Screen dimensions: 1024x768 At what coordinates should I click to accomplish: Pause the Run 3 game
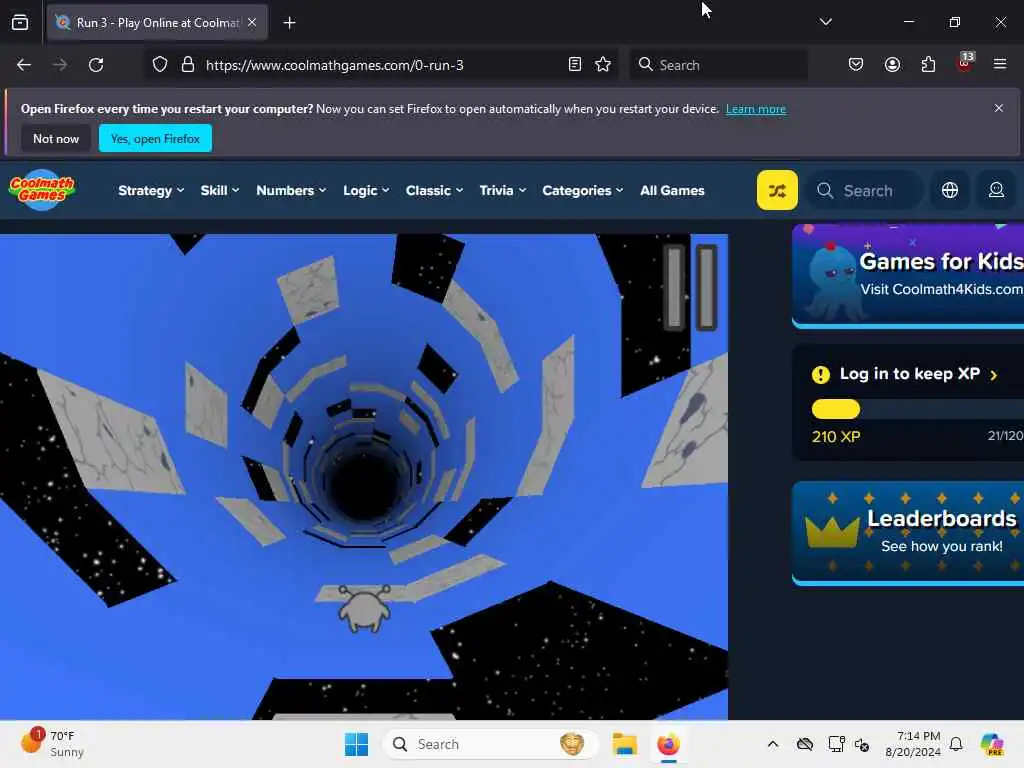(x=690, y=288)
